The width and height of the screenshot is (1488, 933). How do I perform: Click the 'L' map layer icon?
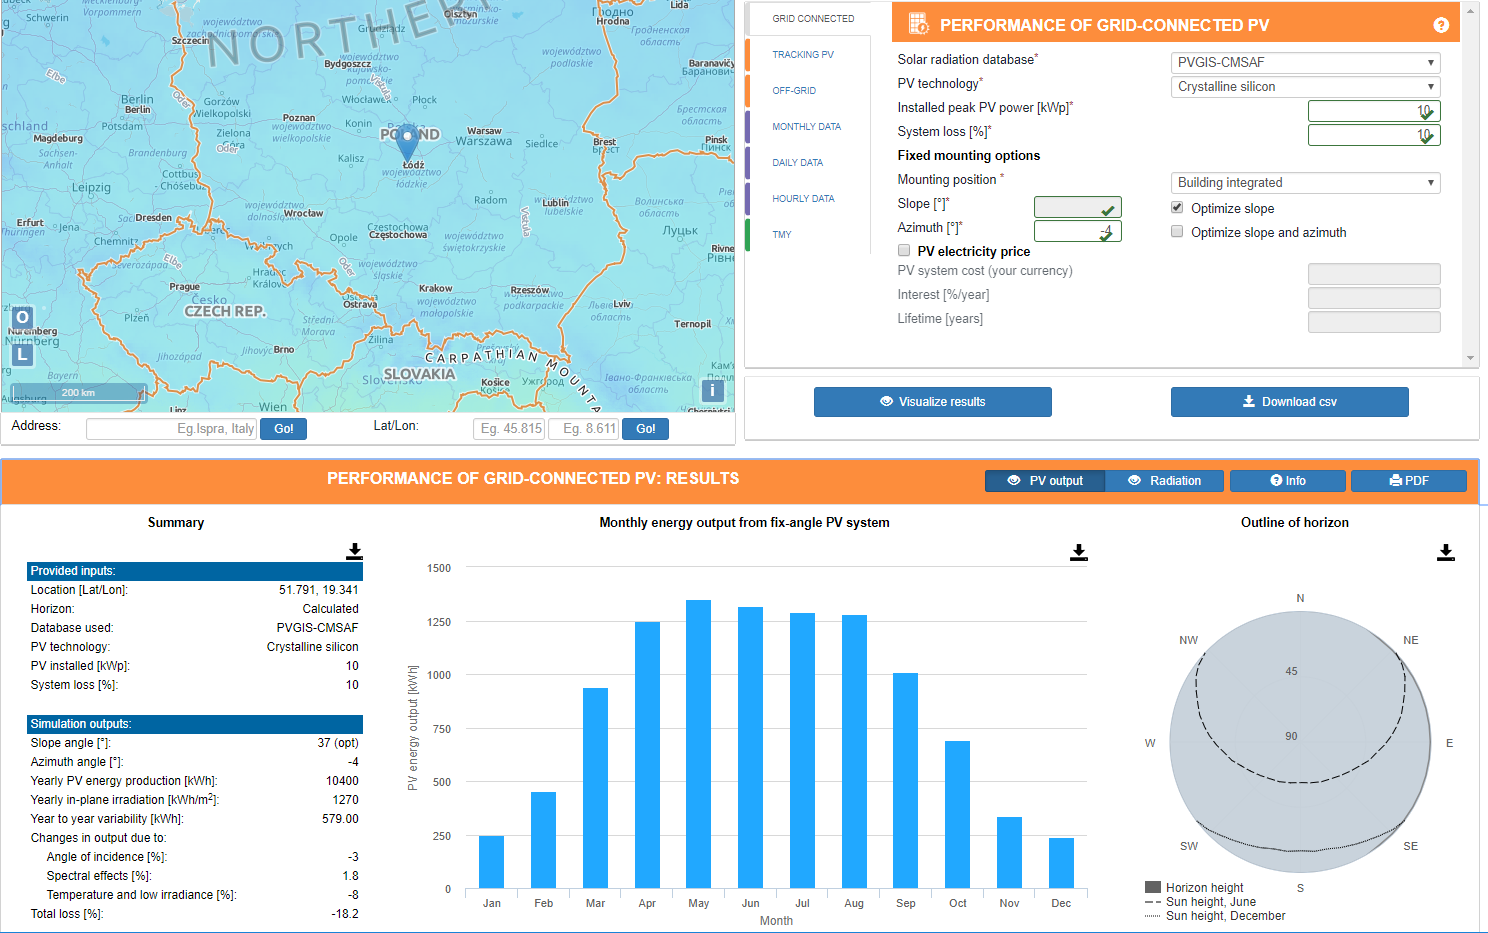tap(22, 354)
